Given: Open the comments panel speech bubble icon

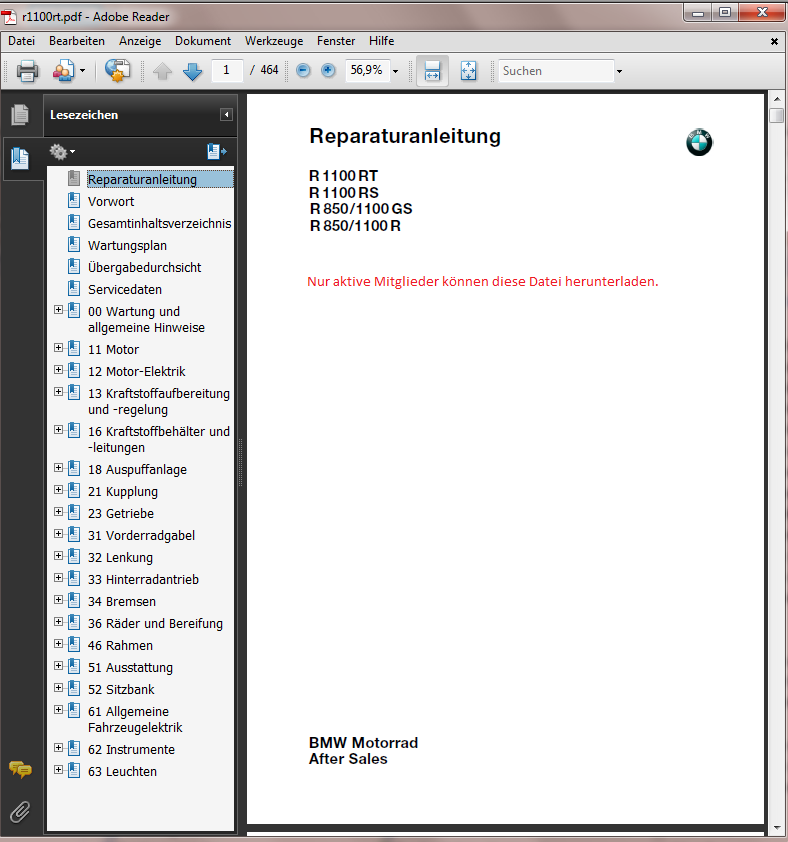Looking at the screenshot, I should point(20,769).
